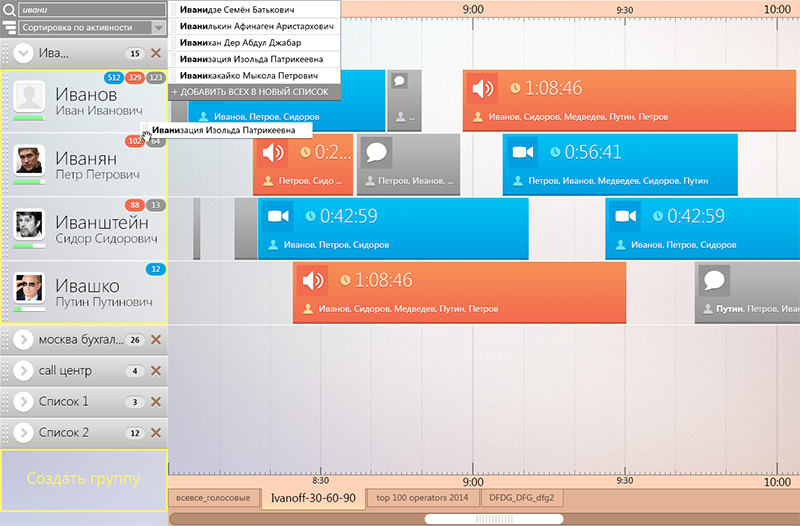Click blue badge '12' on Ивашко
The image size is (800, 526).
tap(156, 269)
